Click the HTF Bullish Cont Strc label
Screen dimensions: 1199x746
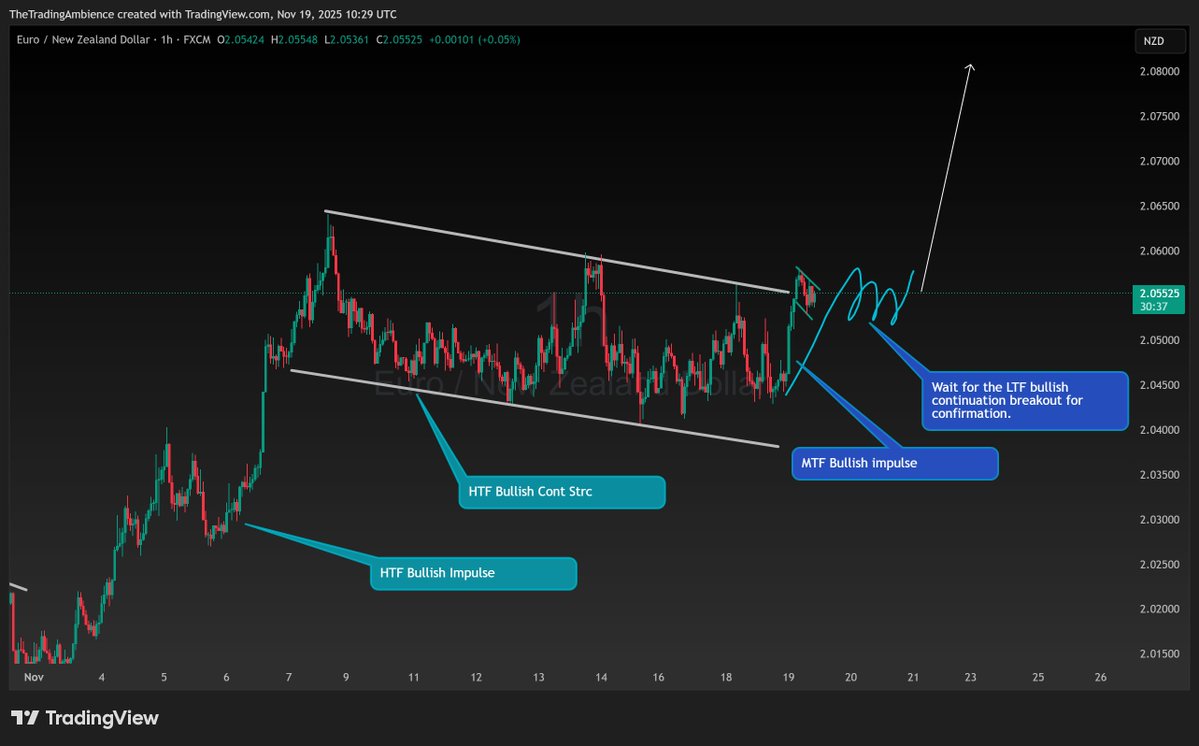pyautogui.click(x=561, y=492)
